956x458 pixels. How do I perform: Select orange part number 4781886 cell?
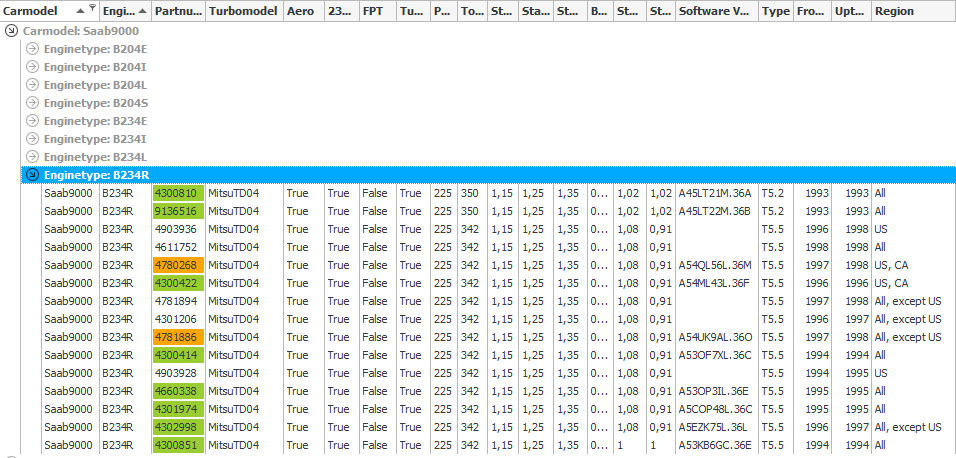pyautogui.click(x=178, y=337)
